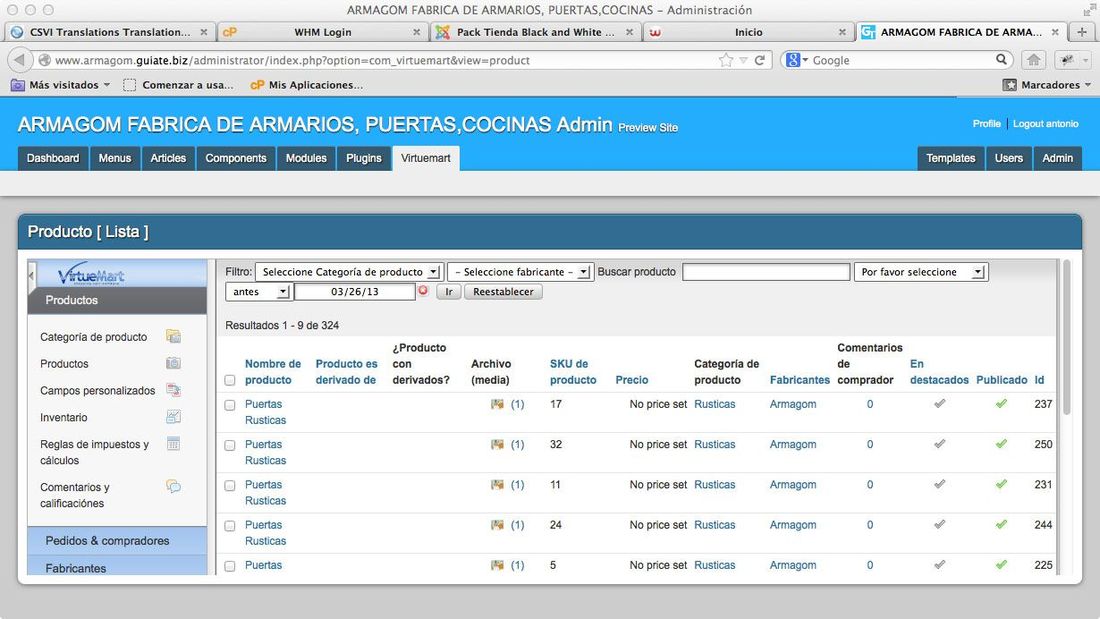This screenshot has width=1100, height=619.
Task: Click the Ir filter button
Action: [x=449, y=291]
